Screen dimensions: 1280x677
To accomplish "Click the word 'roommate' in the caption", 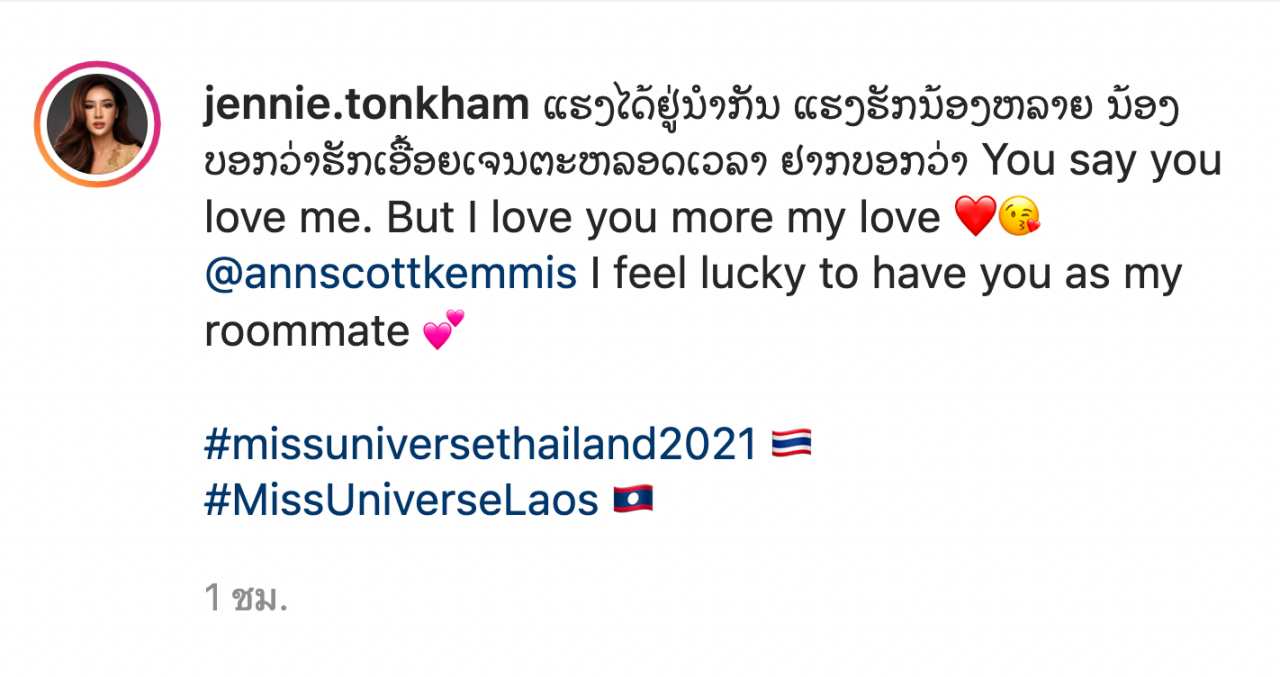I will [x=307, y=331].
